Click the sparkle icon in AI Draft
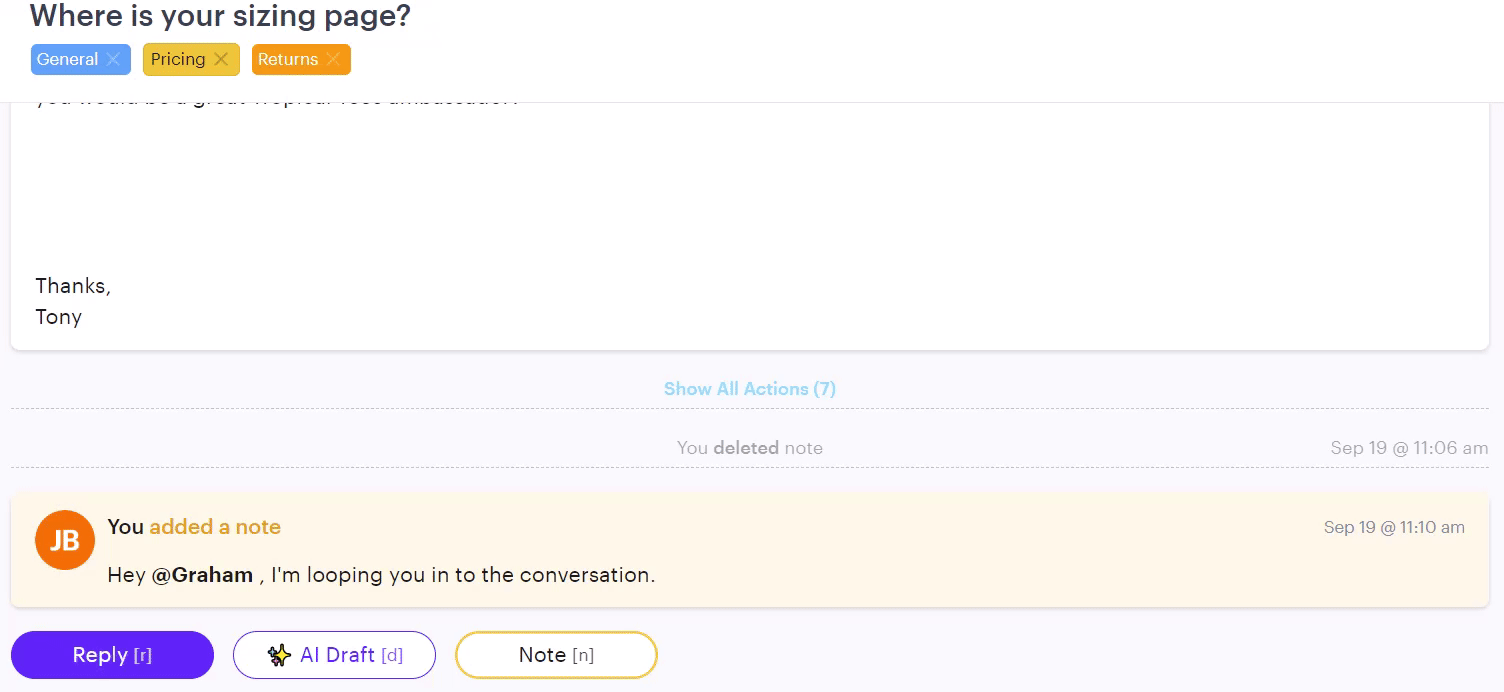This screenshot has height=692, width=1504. click(279, 656)
